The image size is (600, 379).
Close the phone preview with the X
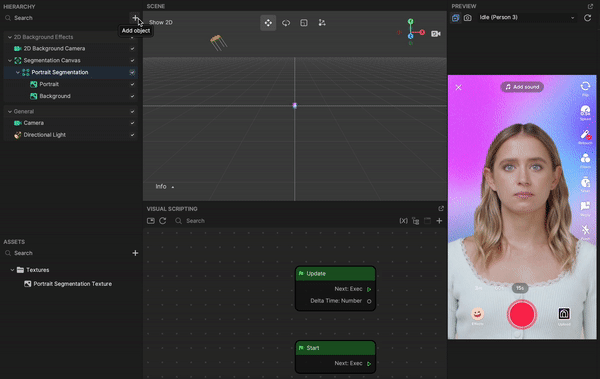tap(458, 88)
